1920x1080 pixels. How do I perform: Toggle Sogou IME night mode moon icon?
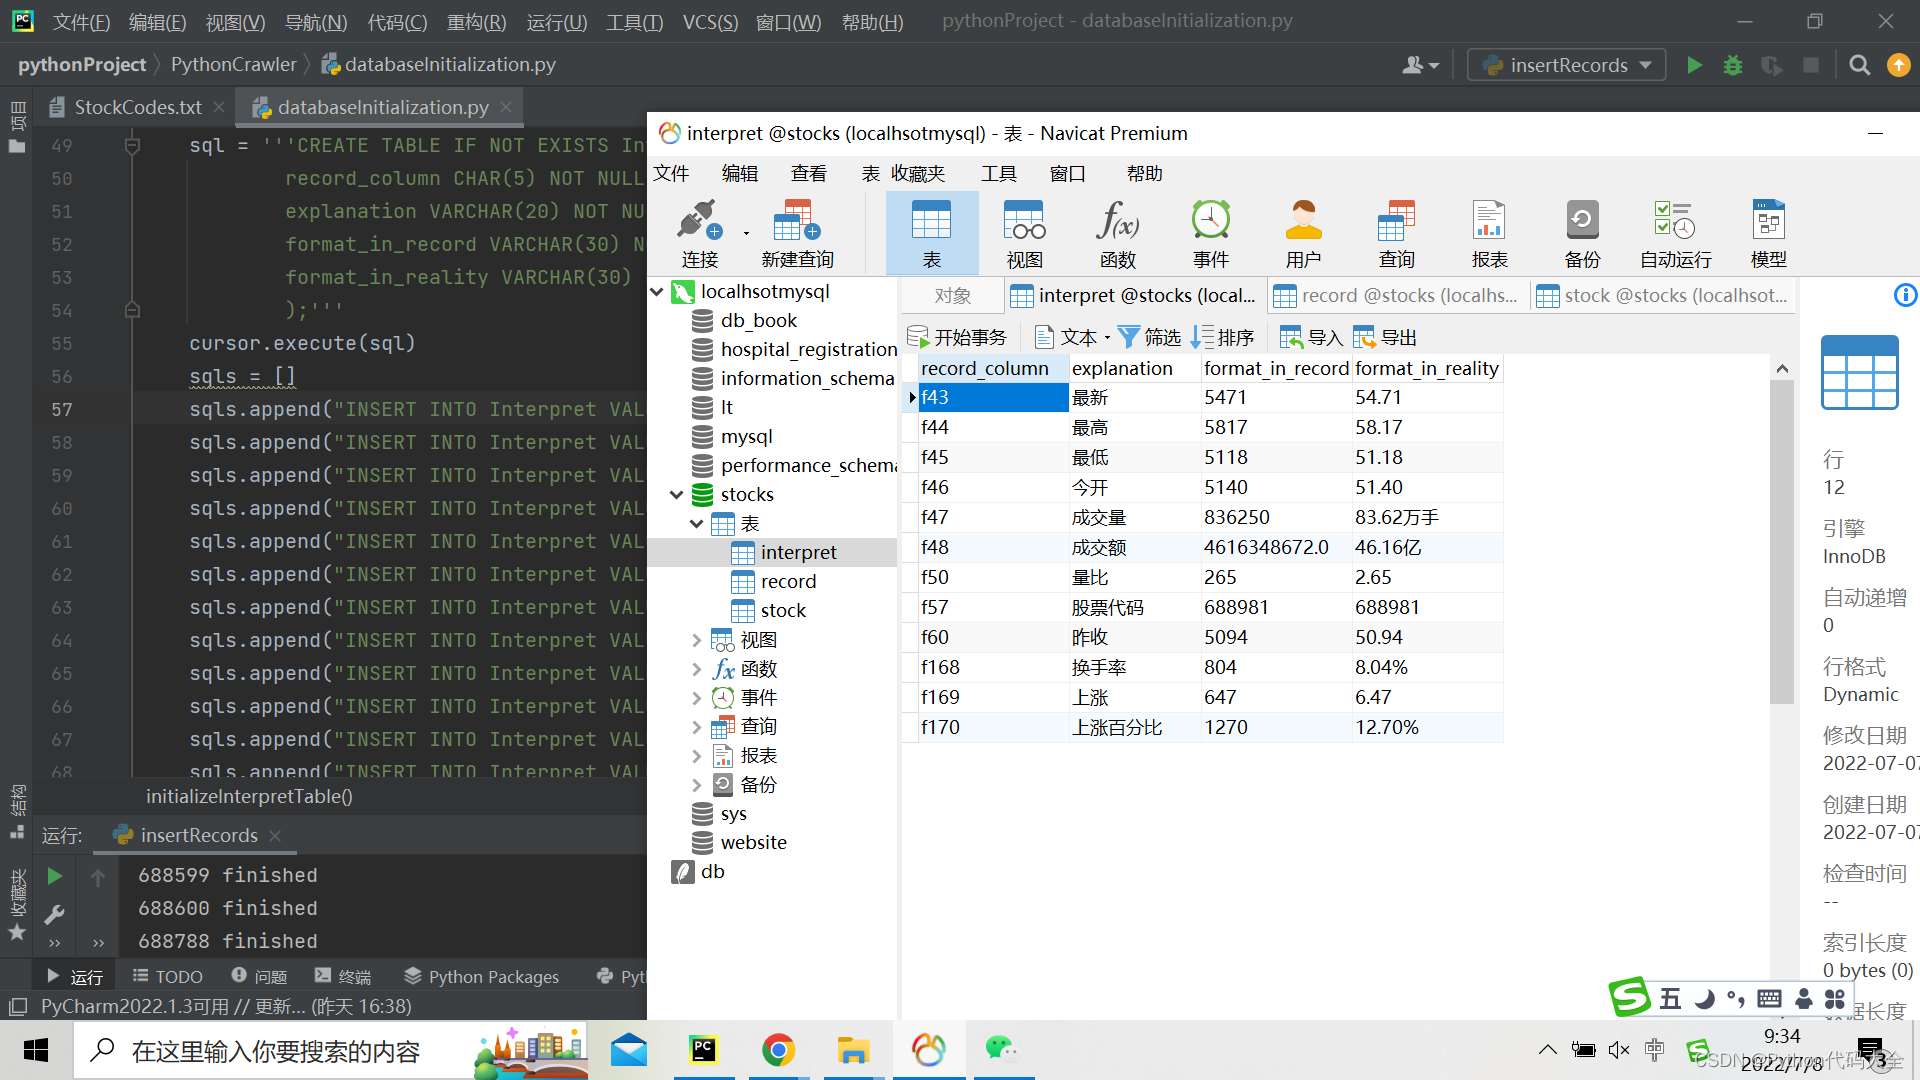tap(1704, 998)
